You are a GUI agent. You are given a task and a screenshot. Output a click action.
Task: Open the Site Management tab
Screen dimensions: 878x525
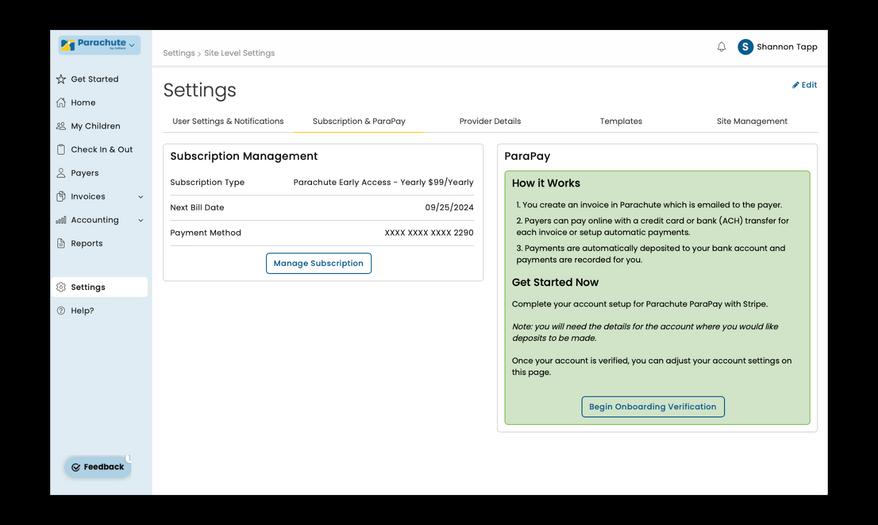[752, 121]
